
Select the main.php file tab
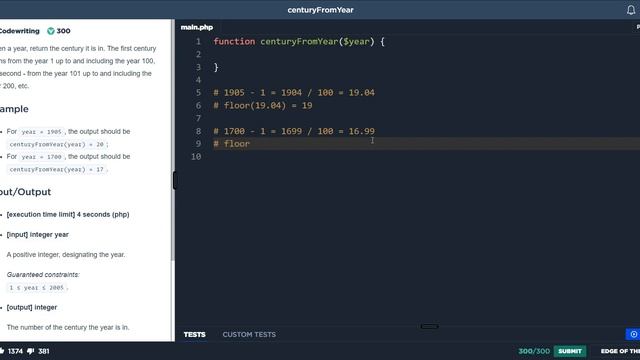click(197, 27)
